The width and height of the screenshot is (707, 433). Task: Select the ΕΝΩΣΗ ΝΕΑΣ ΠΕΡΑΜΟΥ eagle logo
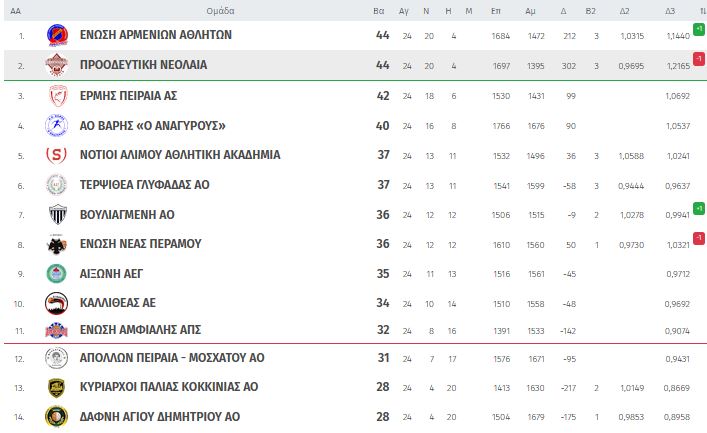click(57, 244)
